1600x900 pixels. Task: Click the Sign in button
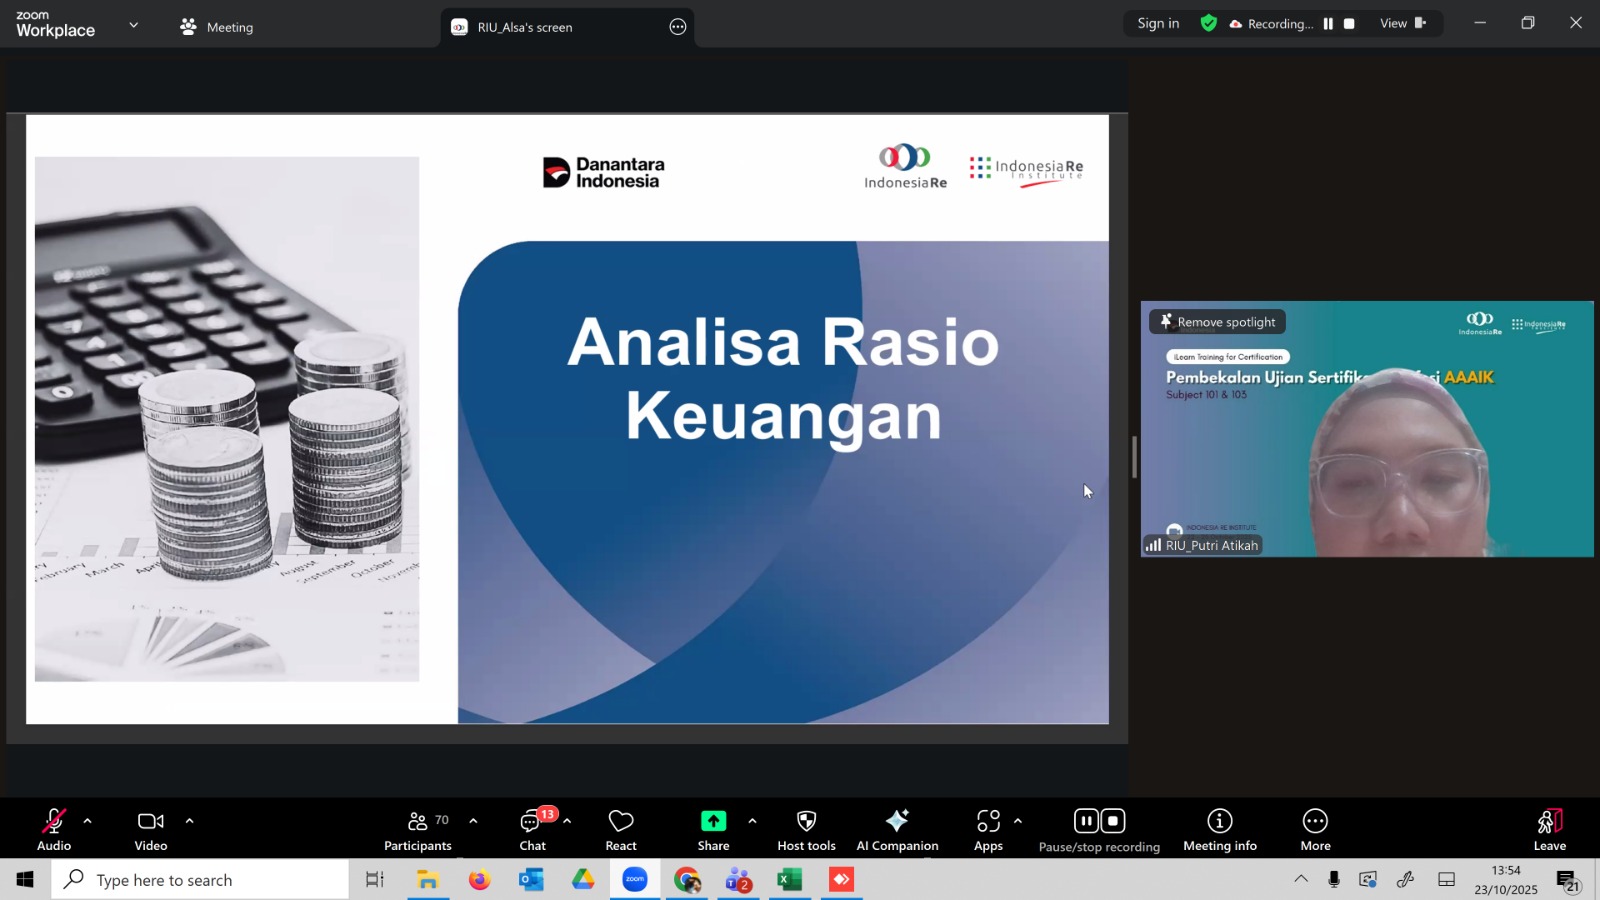coord(1158,24)
